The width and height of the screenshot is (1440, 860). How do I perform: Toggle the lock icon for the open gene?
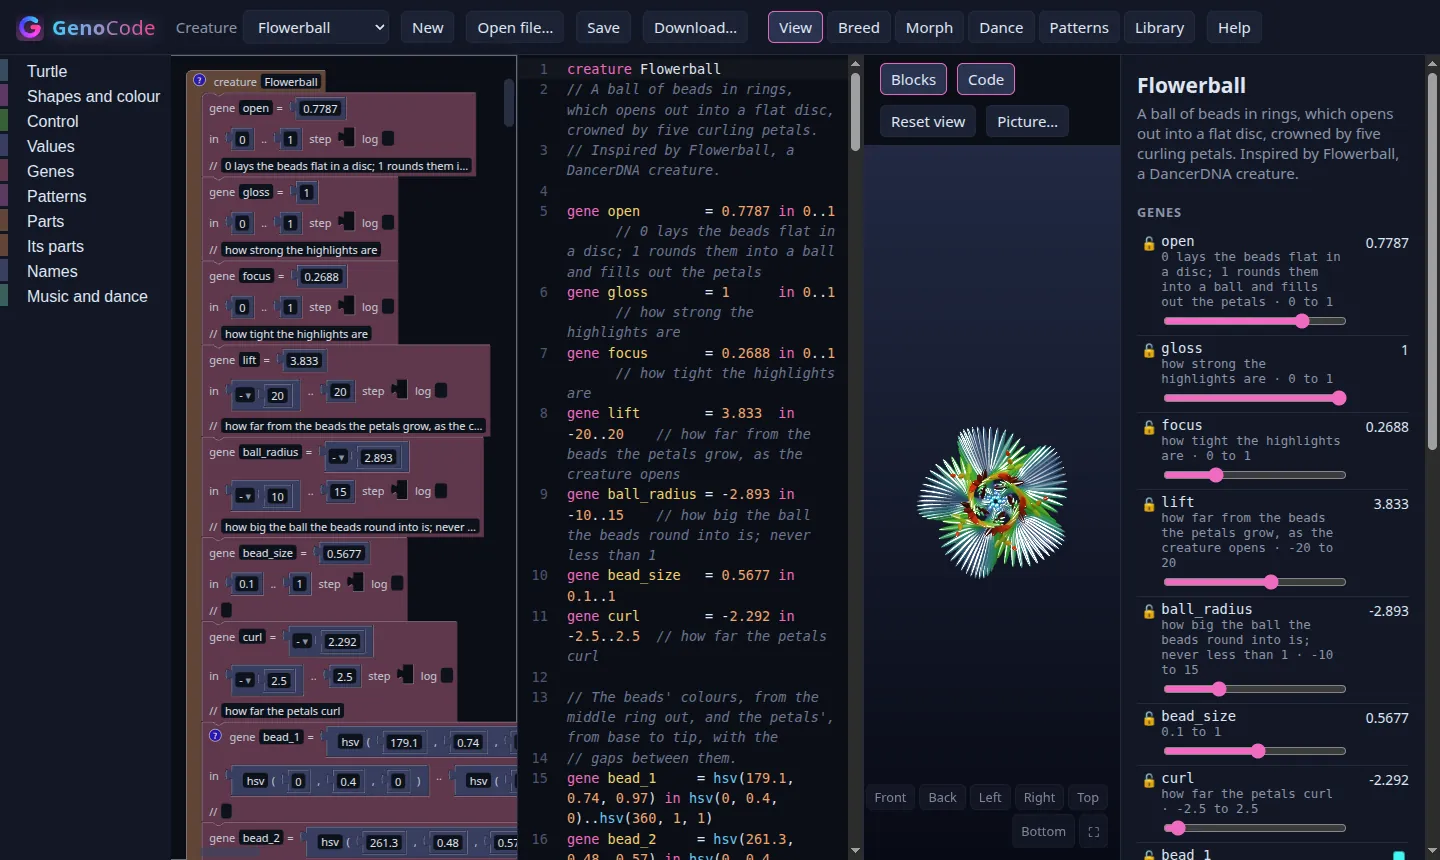(x=1149, y=243)
